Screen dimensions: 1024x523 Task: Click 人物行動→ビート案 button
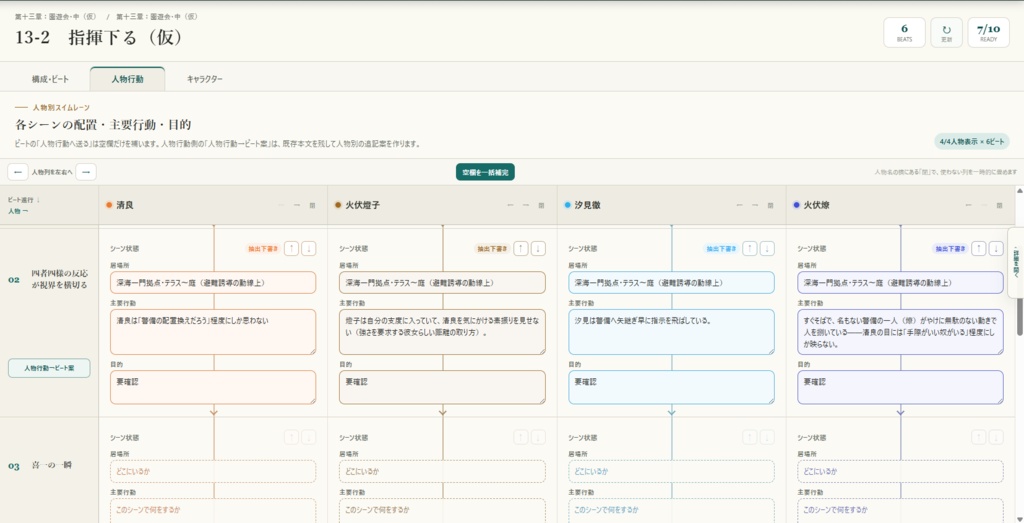point(49,368)
